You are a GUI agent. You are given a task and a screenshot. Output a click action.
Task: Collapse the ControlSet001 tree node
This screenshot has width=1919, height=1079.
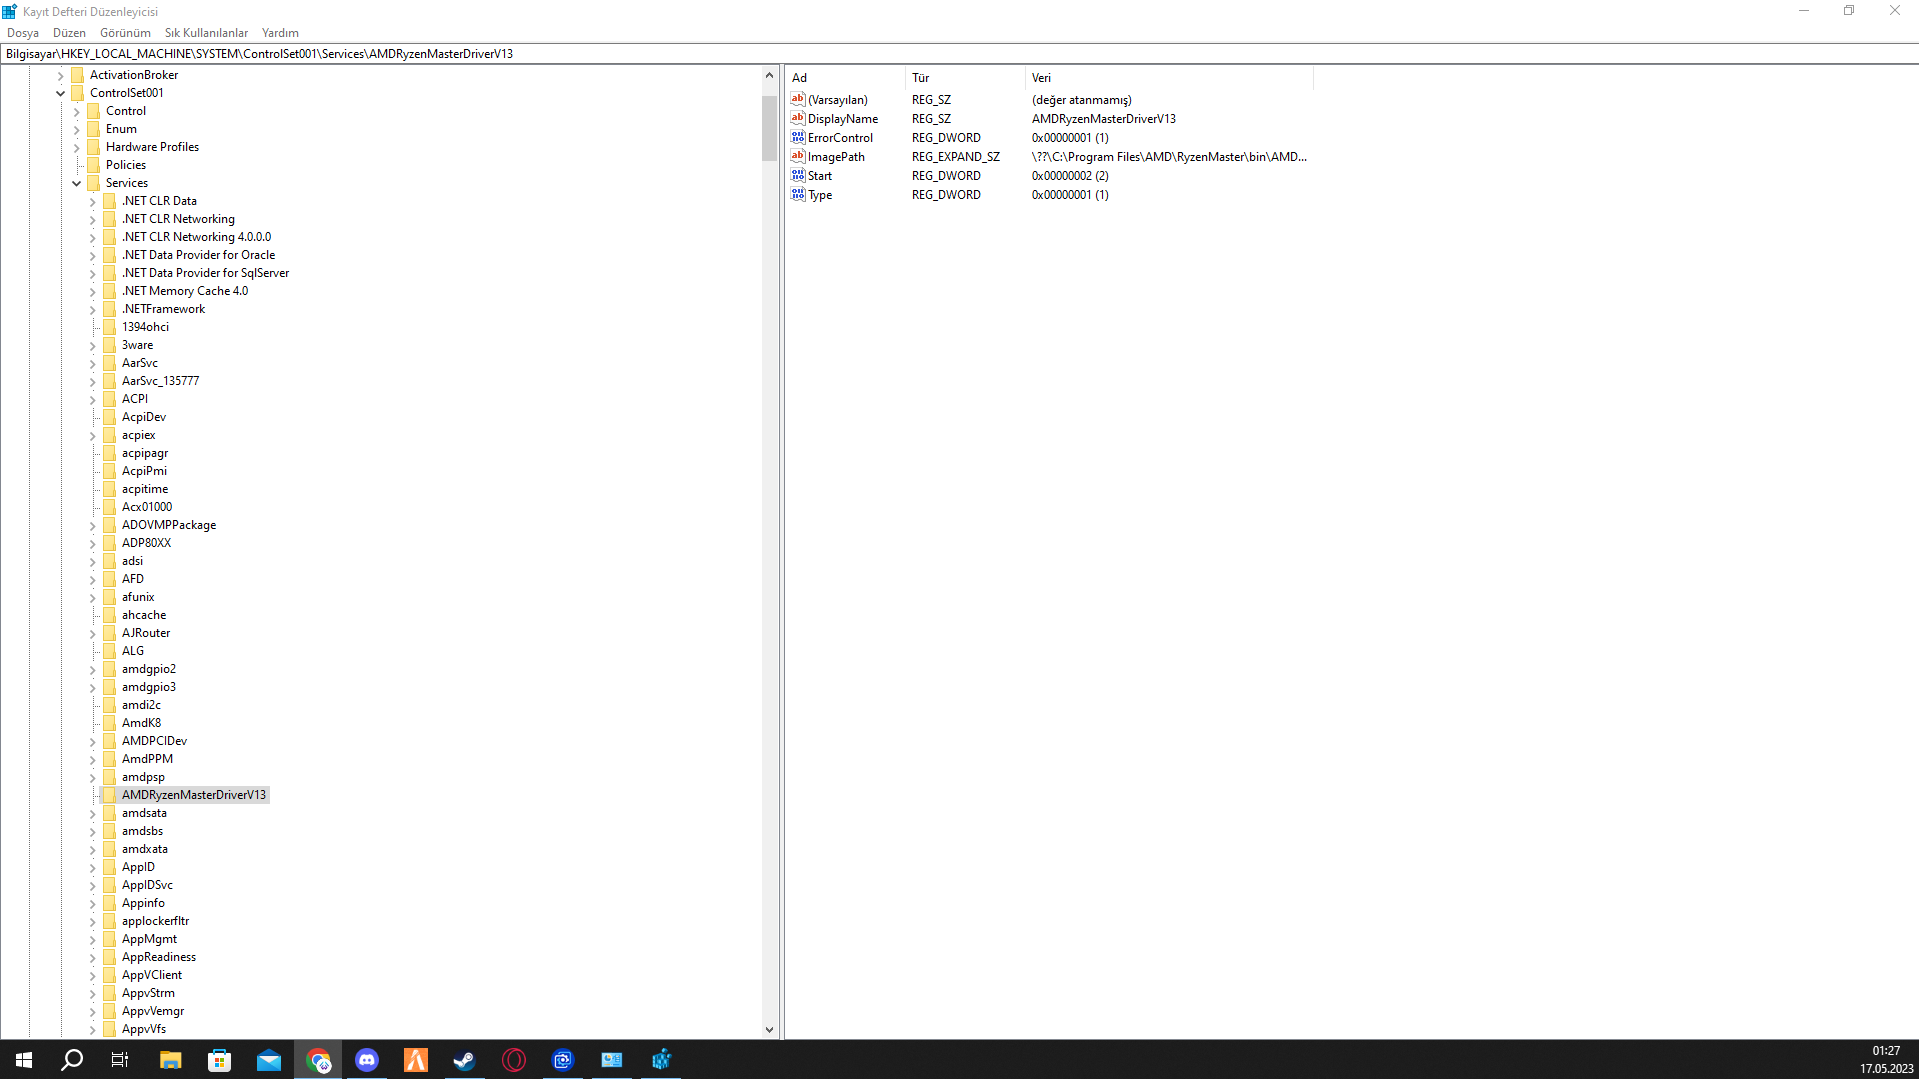[60, 93]
